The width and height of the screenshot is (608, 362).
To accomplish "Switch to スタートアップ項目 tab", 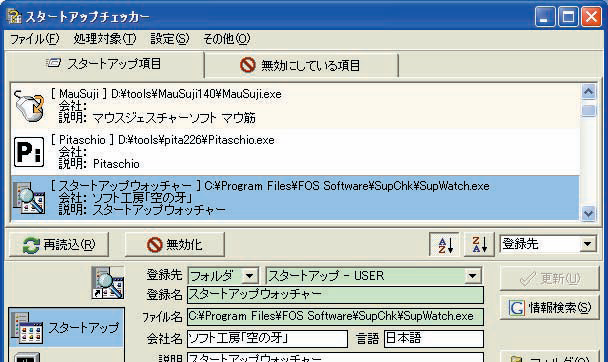I will 104,64.
